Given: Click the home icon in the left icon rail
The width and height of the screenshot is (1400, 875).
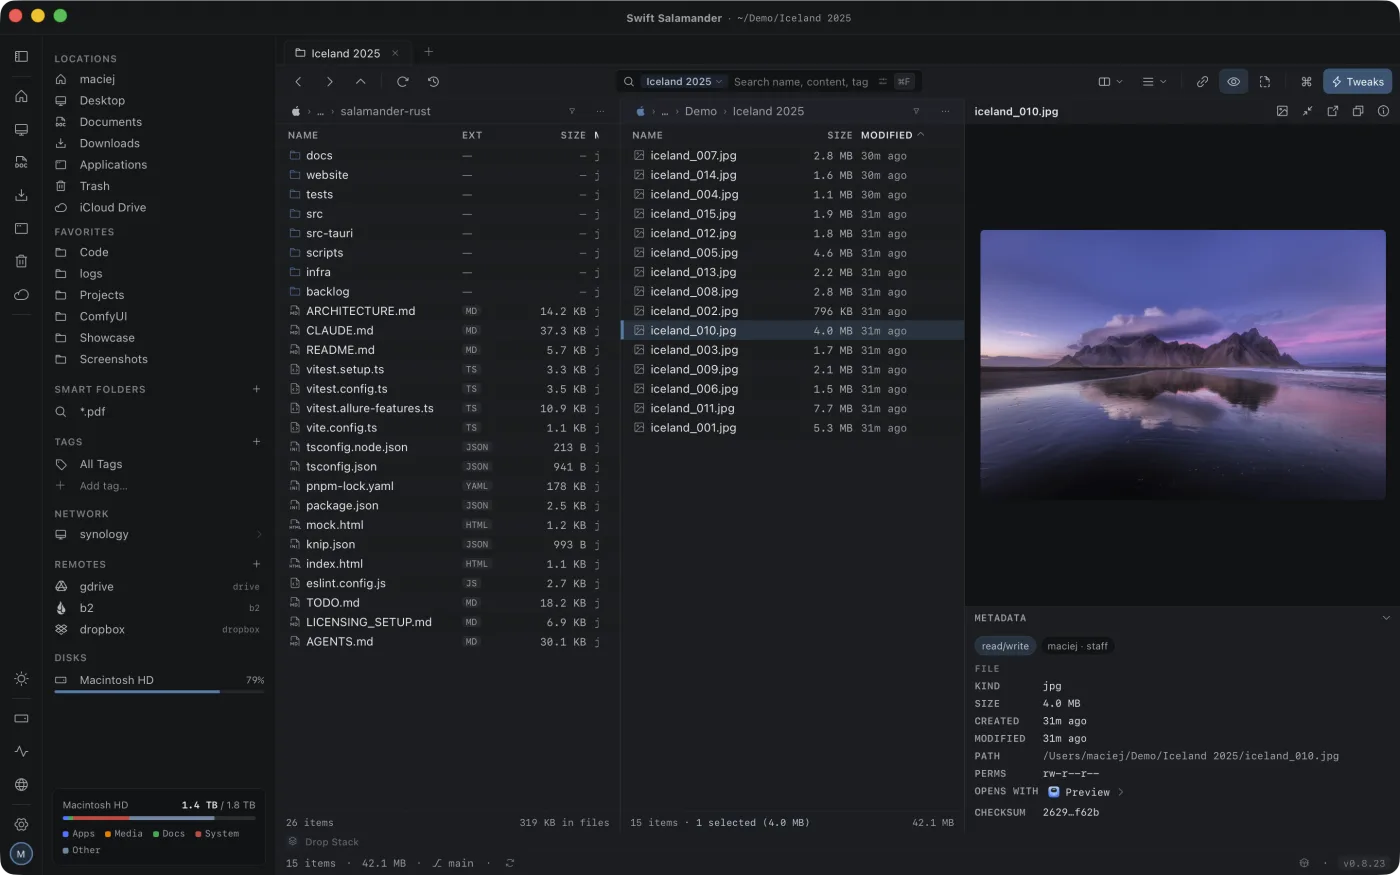Looking at the screenshot, I should (x=21, y=97).
